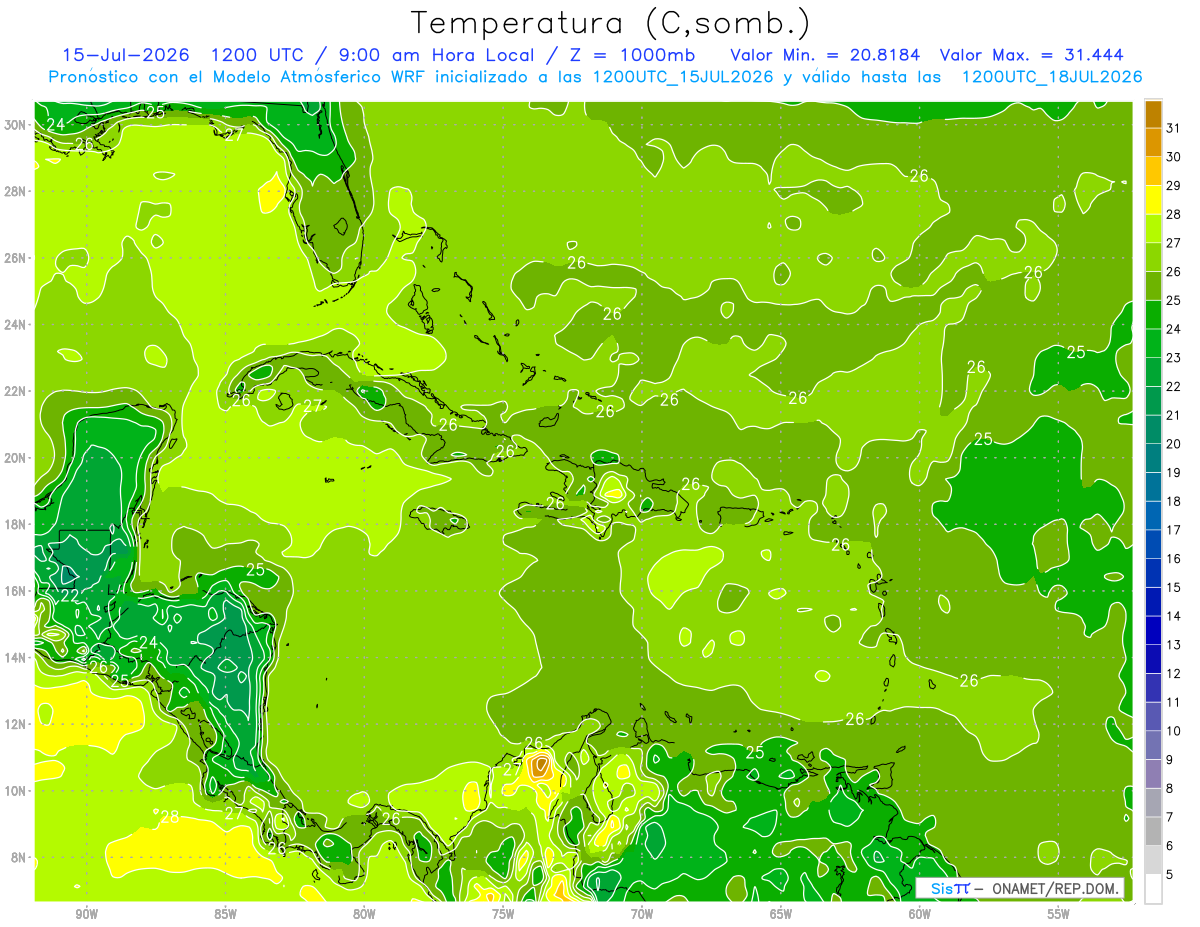Click the title Temperatura (C,somb.)
Viewport: 1200px width, 927px height.
point(611,24)
